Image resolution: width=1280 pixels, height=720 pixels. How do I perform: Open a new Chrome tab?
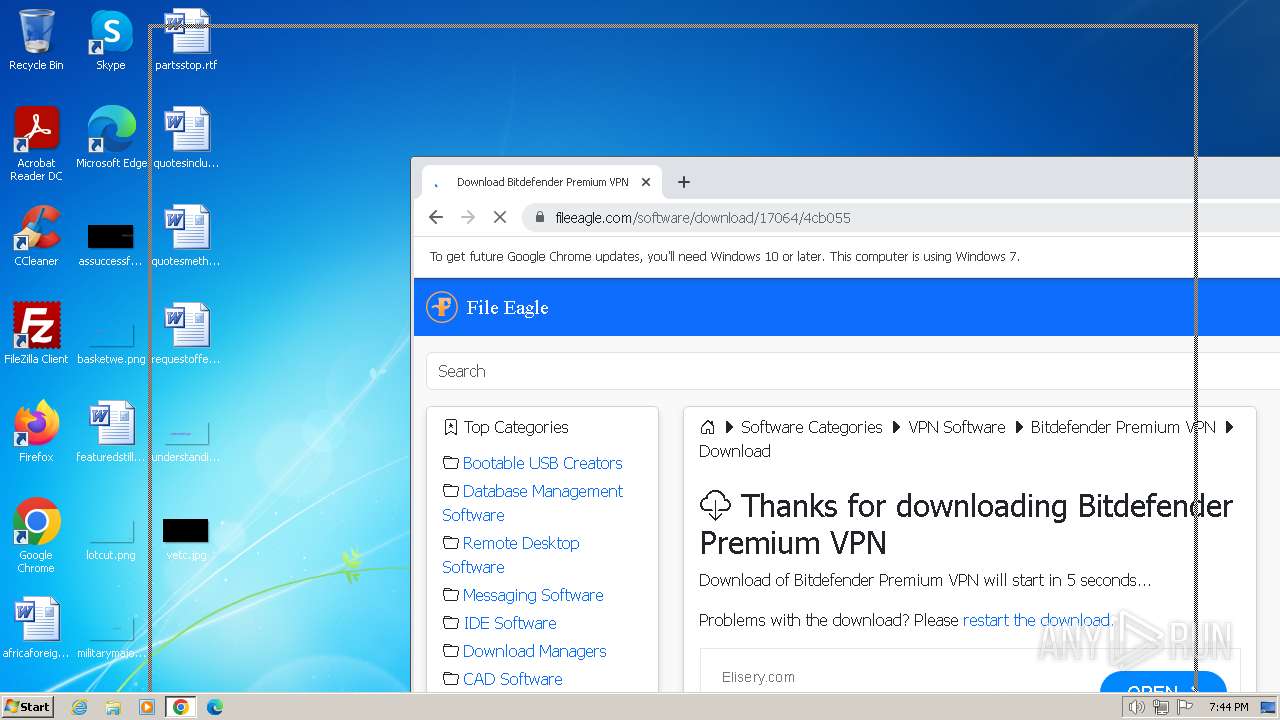click(684, 182)
